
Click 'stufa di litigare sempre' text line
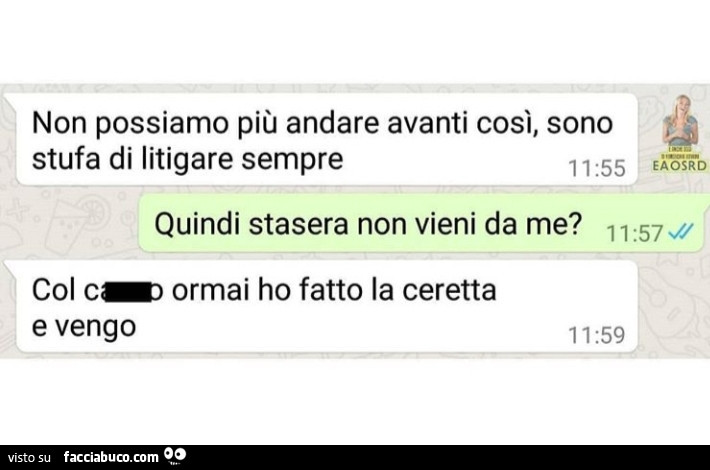(x=187, y=159)
